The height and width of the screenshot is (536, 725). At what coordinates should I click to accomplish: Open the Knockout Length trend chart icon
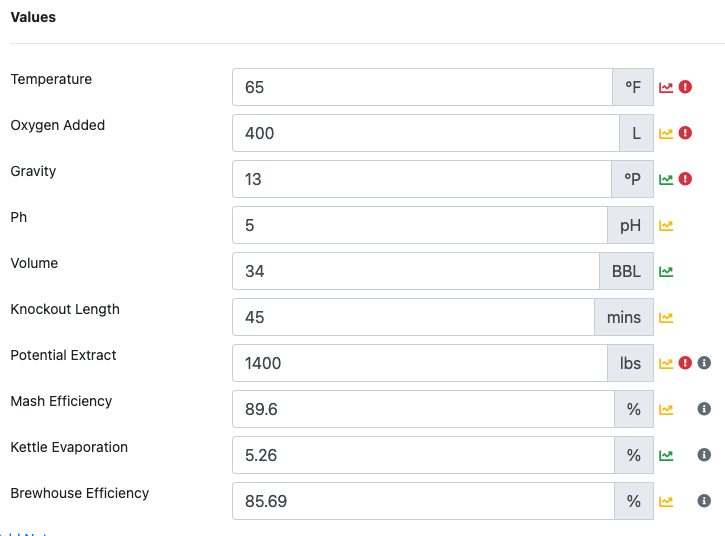666,317
